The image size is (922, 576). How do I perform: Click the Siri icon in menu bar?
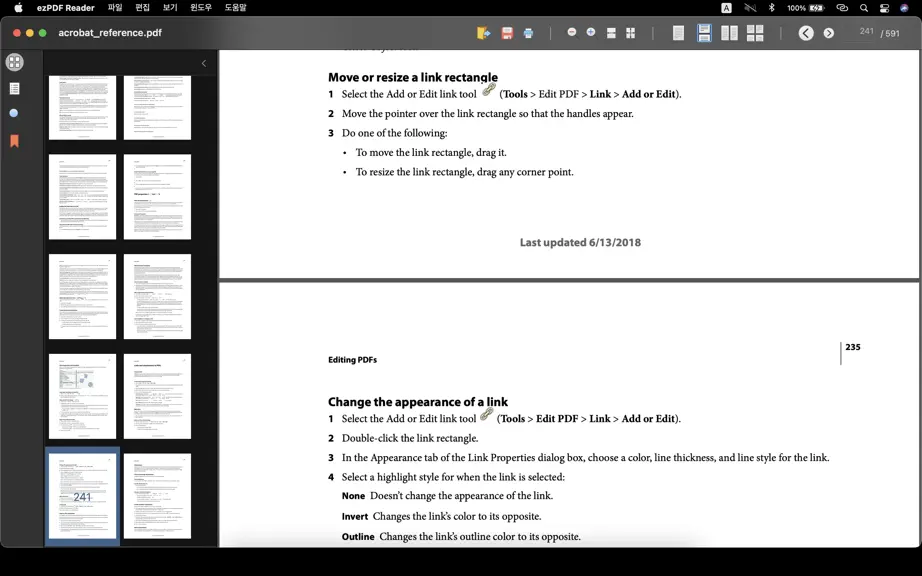[x=904, y=8]
